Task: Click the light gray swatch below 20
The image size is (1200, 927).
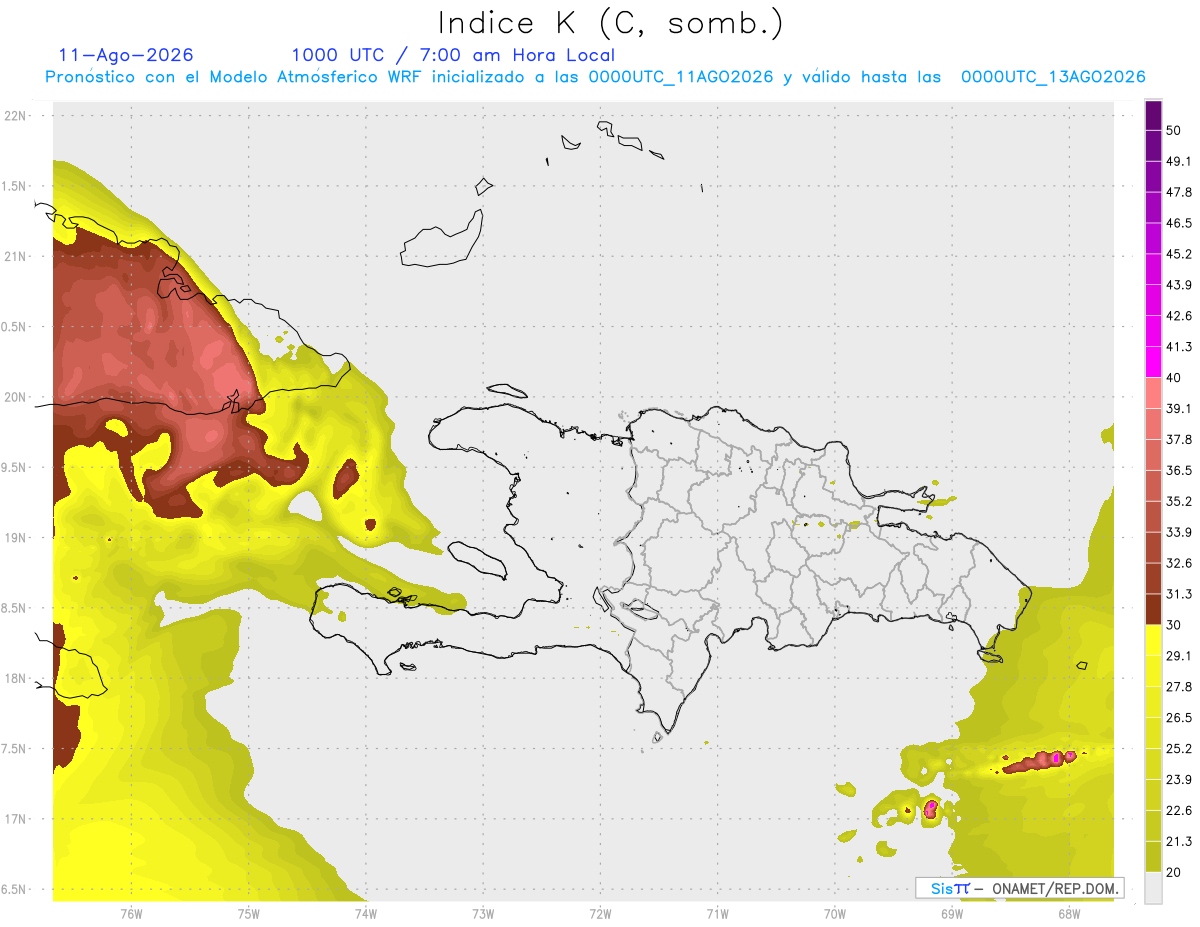Action: [1154, 888]
